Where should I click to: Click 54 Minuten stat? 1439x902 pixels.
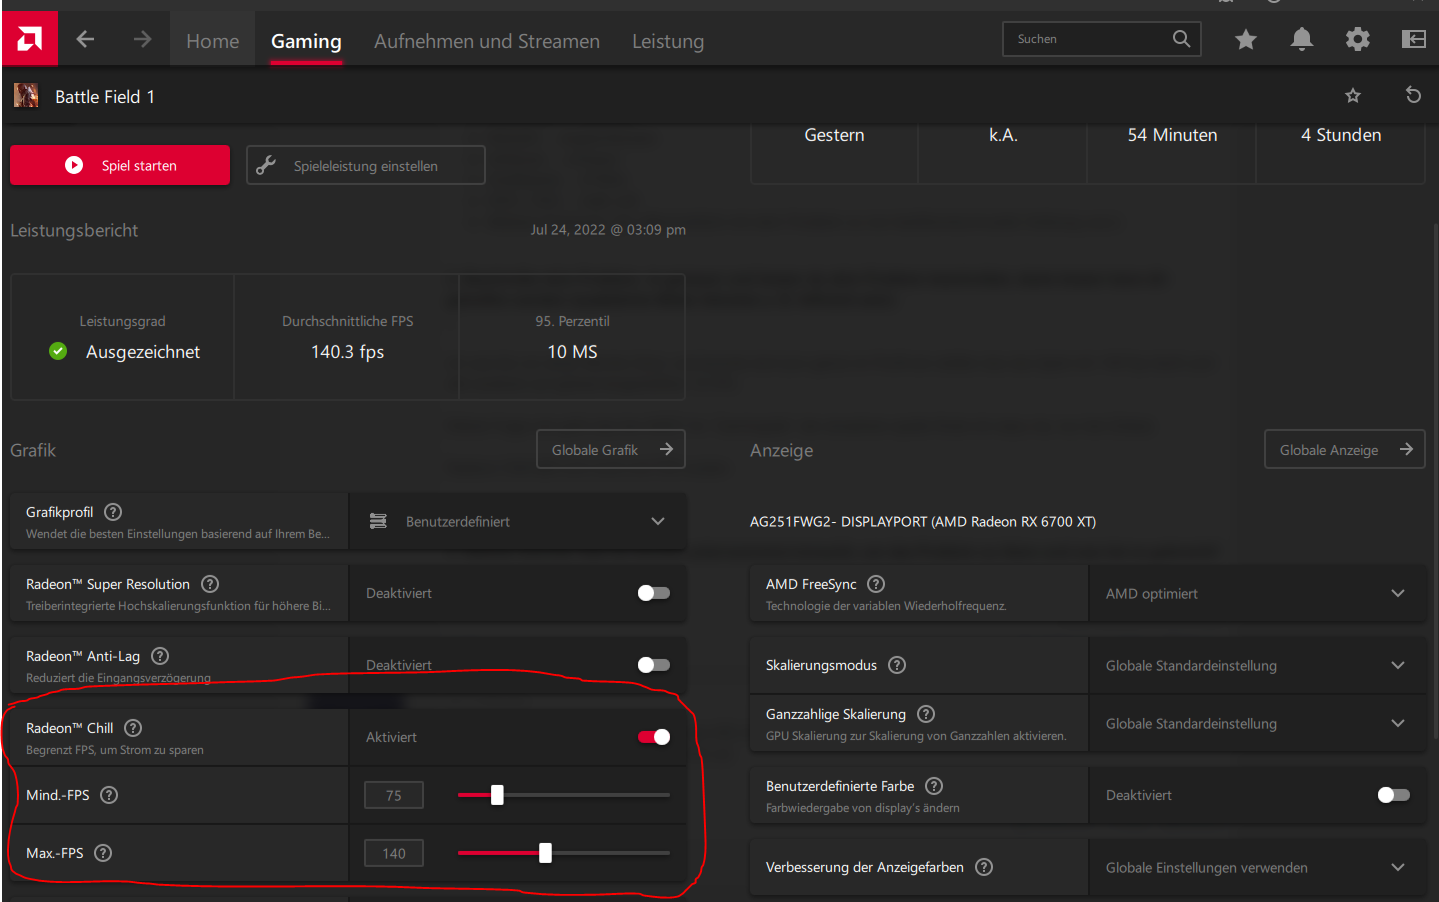point(1172,134)
